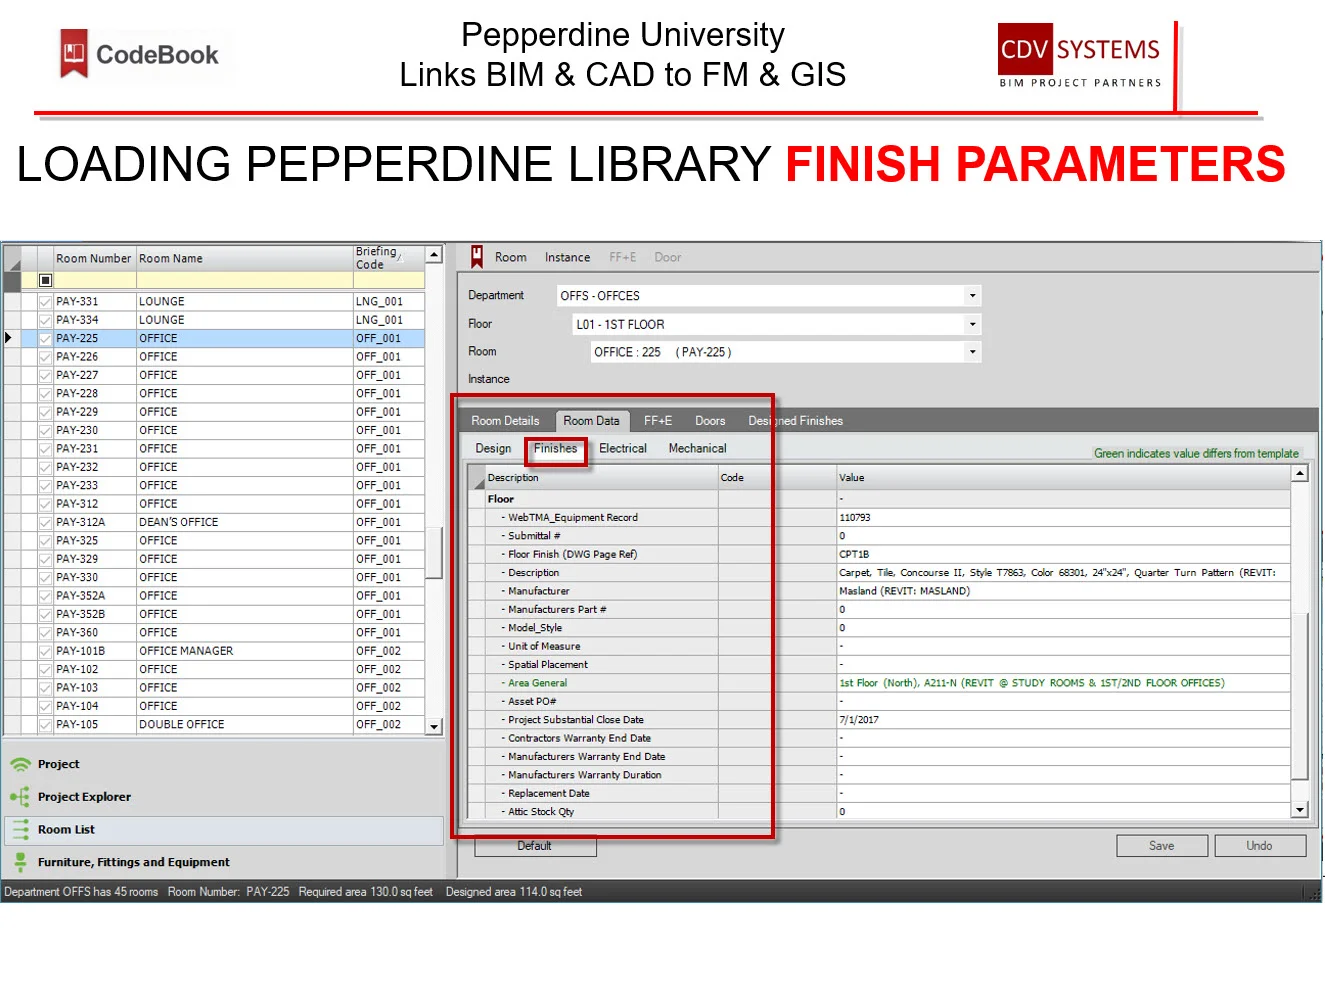Toggle checkbox for room PAY-360
Viewport: 1325px width, 993px height.
point(45,632)
